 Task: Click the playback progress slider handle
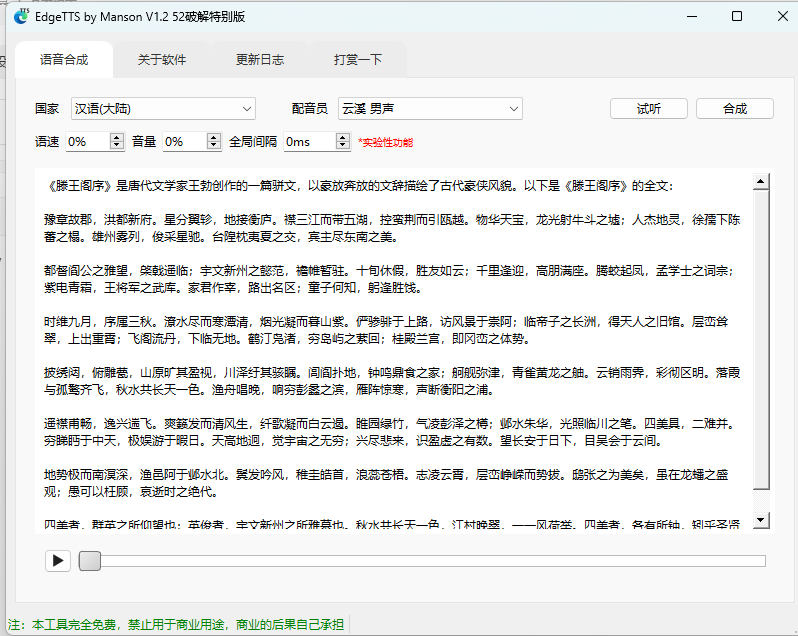(90, 561)
